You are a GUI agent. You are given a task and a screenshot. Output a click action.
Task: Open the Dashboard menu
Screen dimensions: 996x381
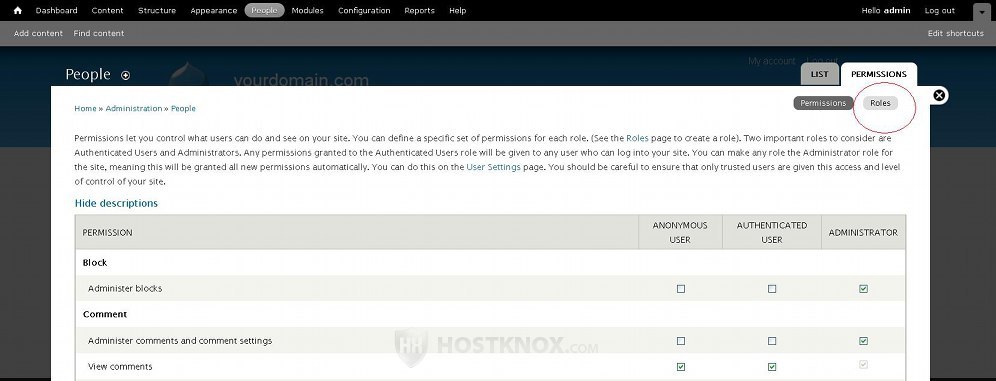57,10
